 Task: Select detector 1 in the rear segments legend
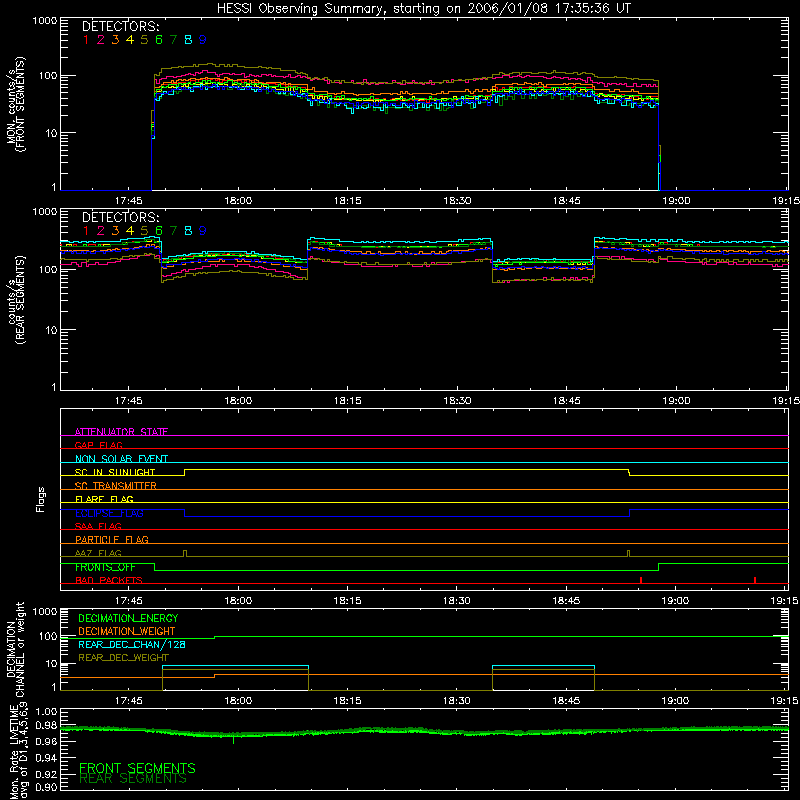coord(86,231)
